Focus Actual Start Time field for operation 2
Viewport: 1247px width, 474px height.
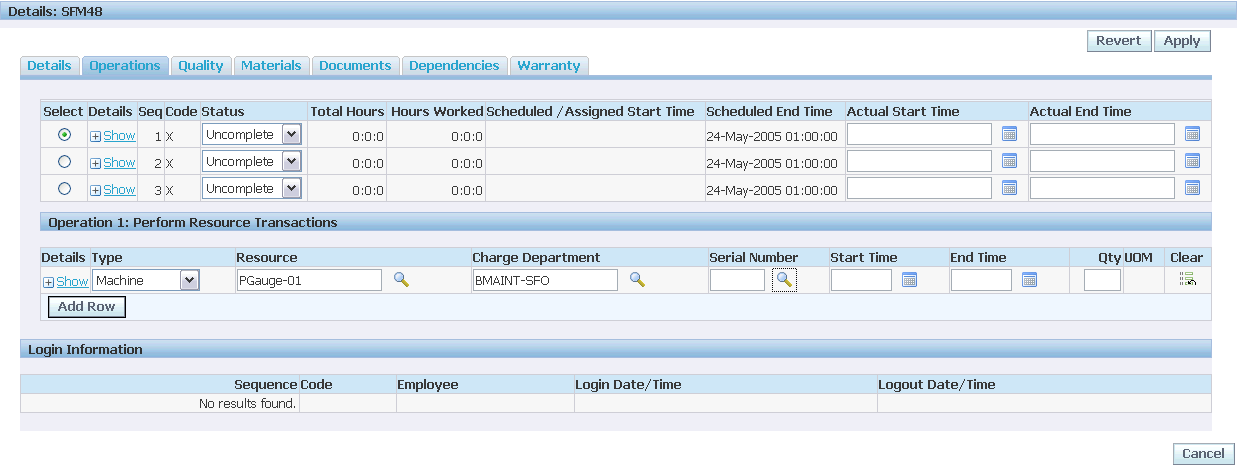point(919,161)
